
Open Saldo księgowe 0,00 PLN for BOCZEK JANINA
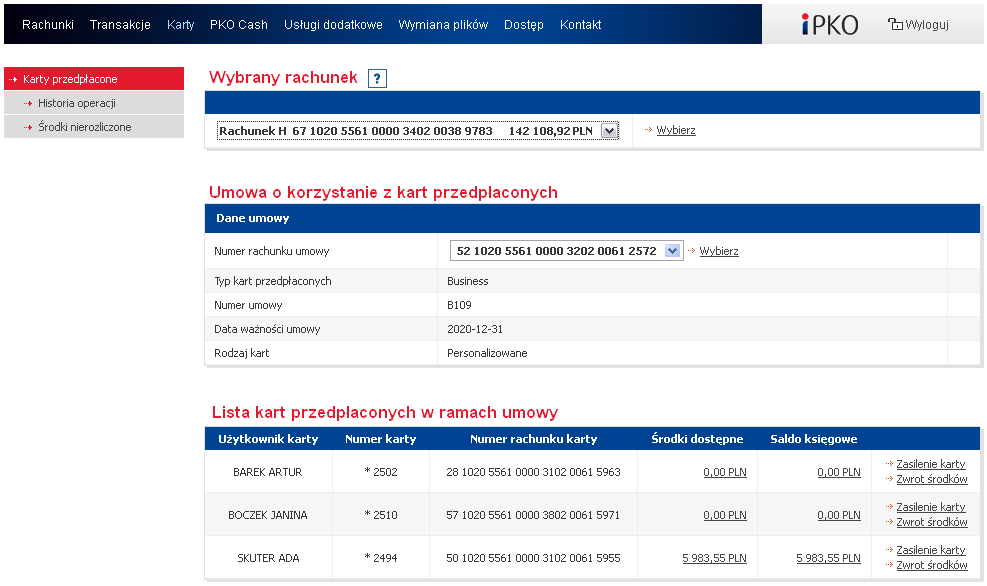[x=838, y=515]
